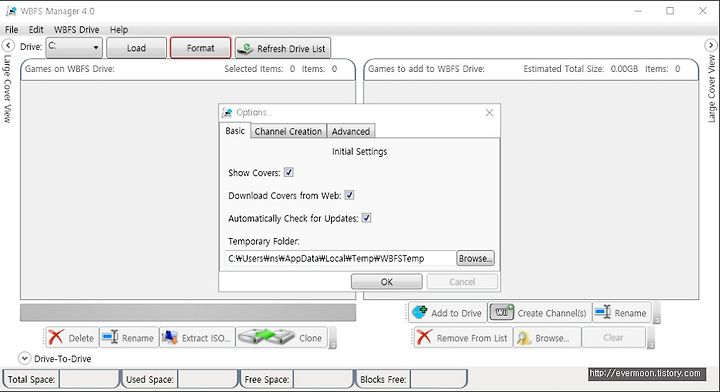Click the Total Space value field
Viewport: 720px width, 392px height.
[x=88, y=379]
